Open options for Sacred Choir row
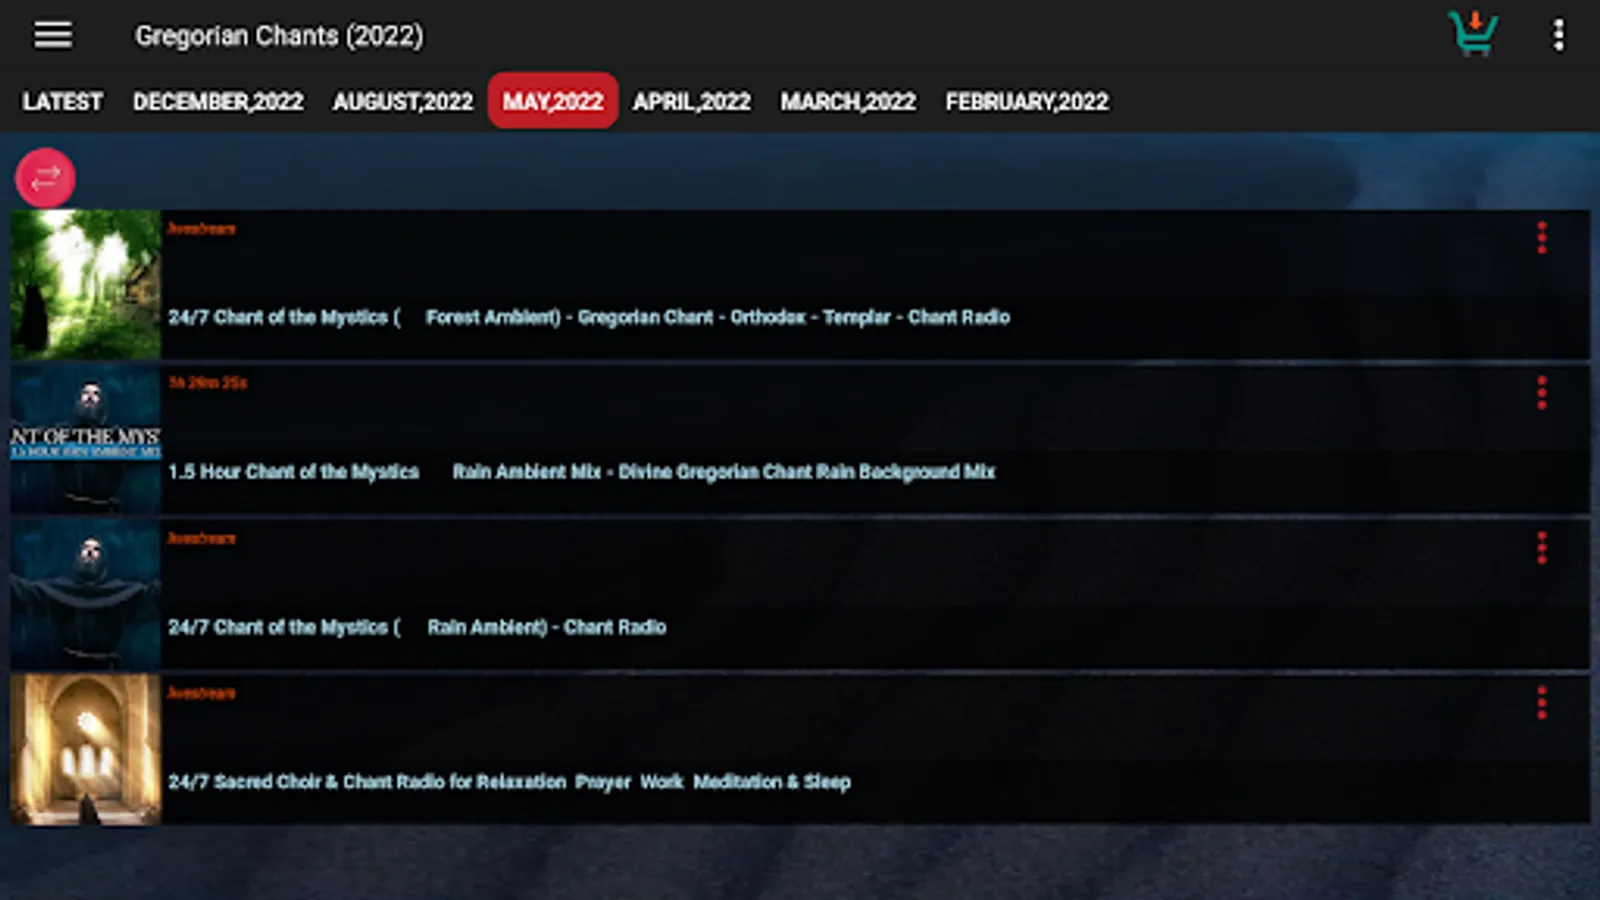The image size is (1600, 900). [1541, 703]
